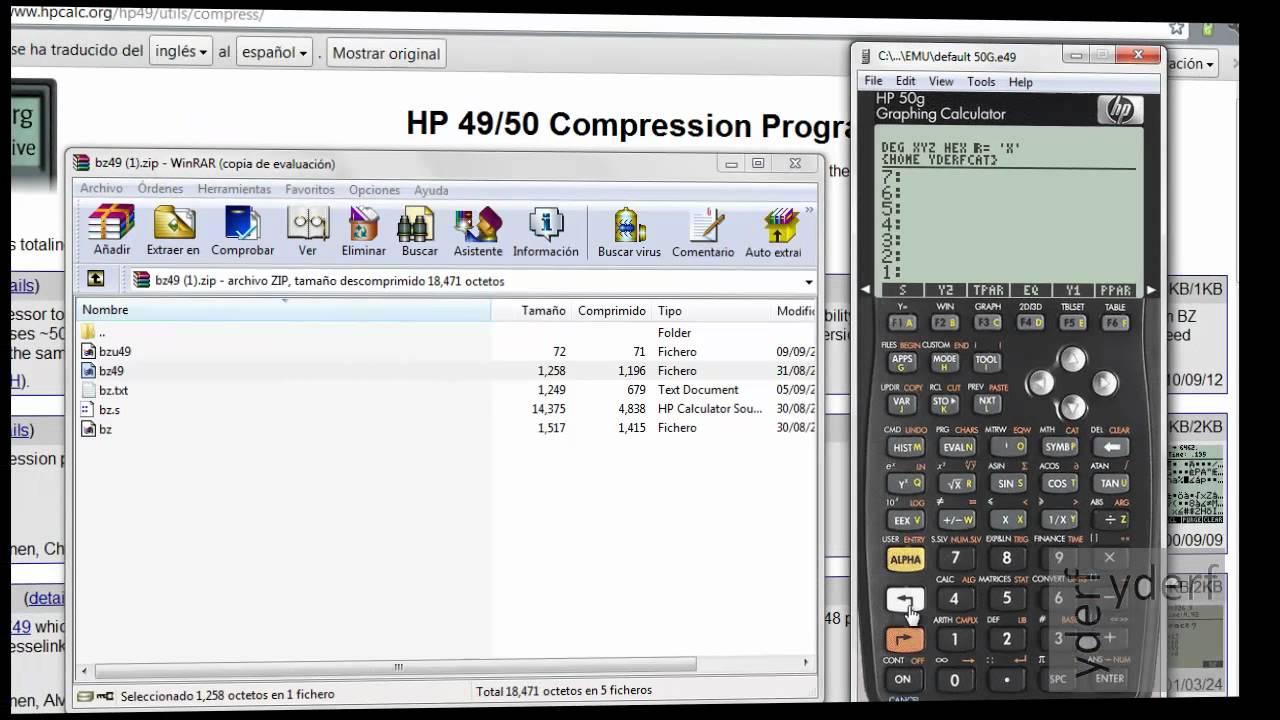Image resolution: width=1280 pixels, height=720 pixels.
Task: Open the emulator Edit menu
Action: click(905, 81)
